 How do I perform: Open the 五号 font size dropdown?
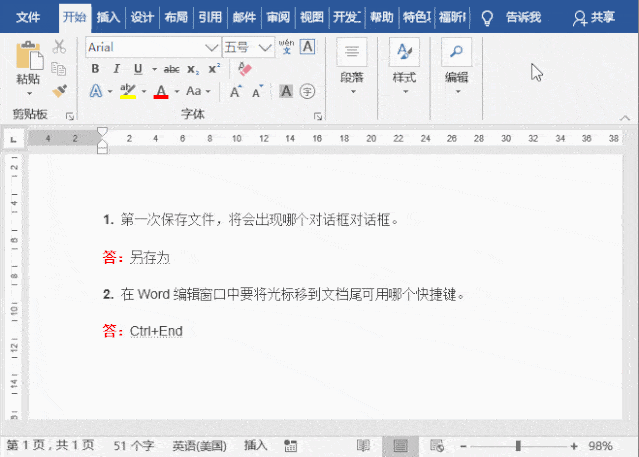265,47
